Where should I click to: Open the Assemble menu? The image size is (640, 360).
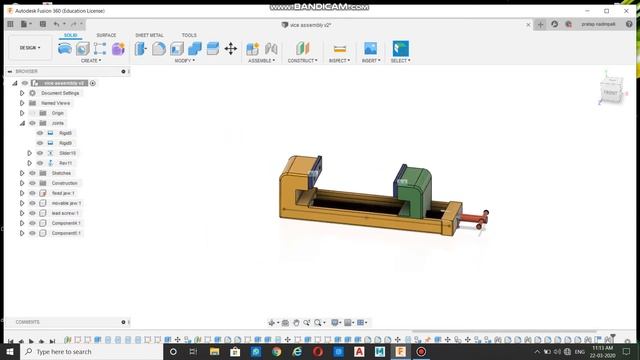point(262,61)
